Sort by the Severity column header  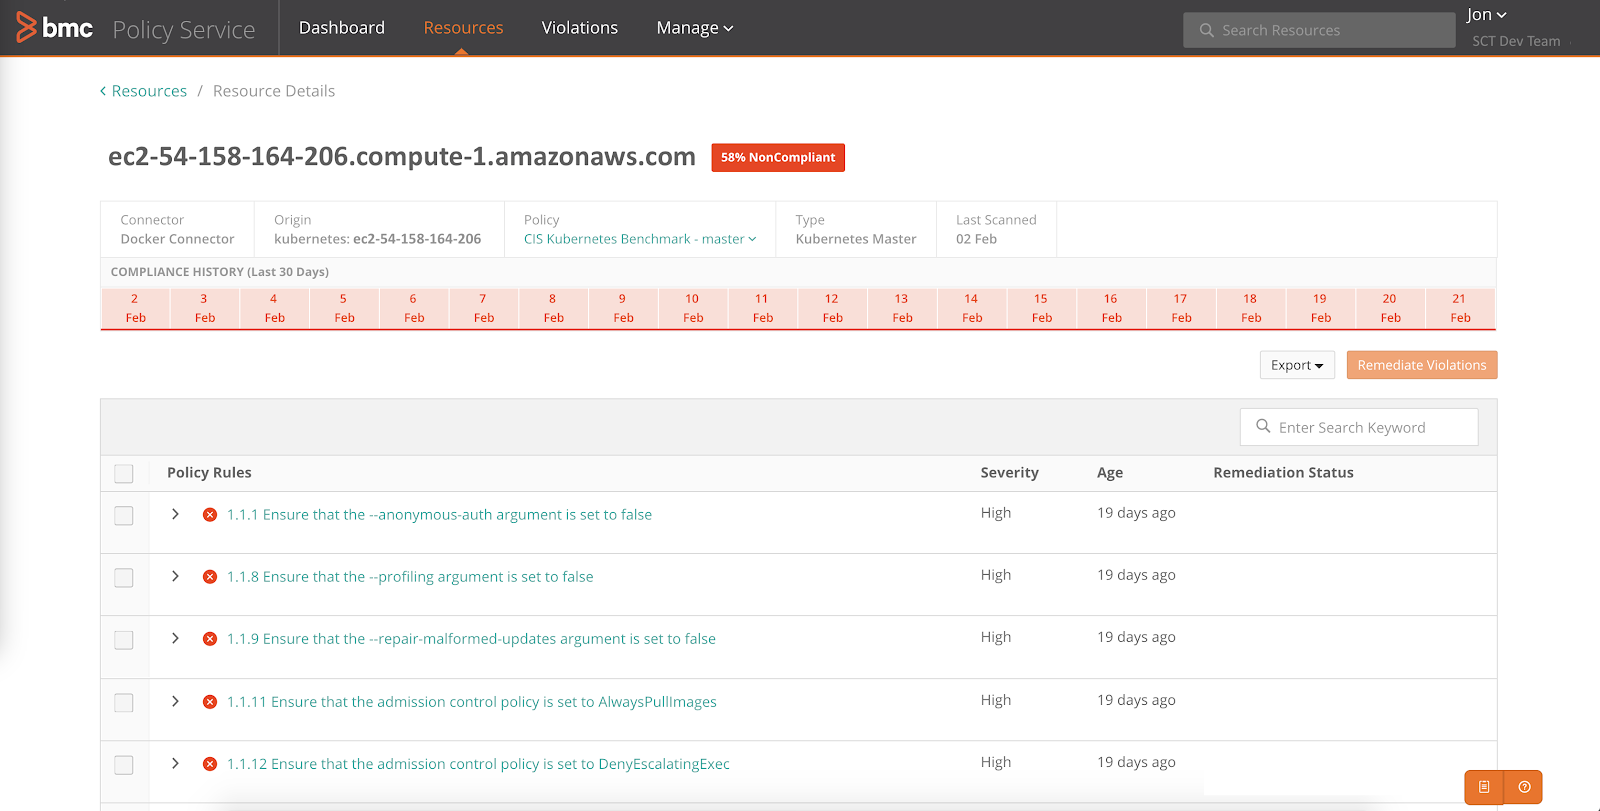pyautogui.click(x=1009, y=473)
